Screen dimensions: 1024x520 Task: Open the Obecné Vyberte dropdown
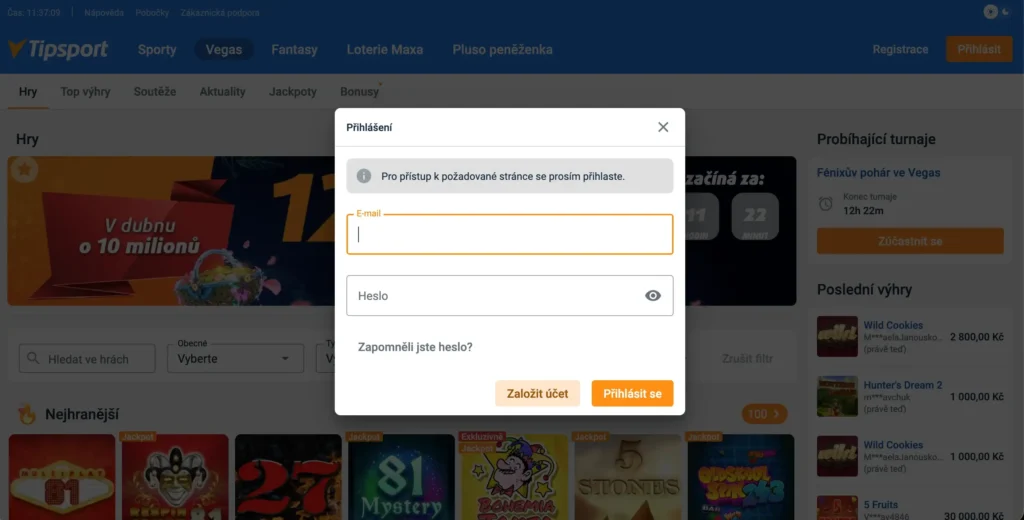pos(235,358)
